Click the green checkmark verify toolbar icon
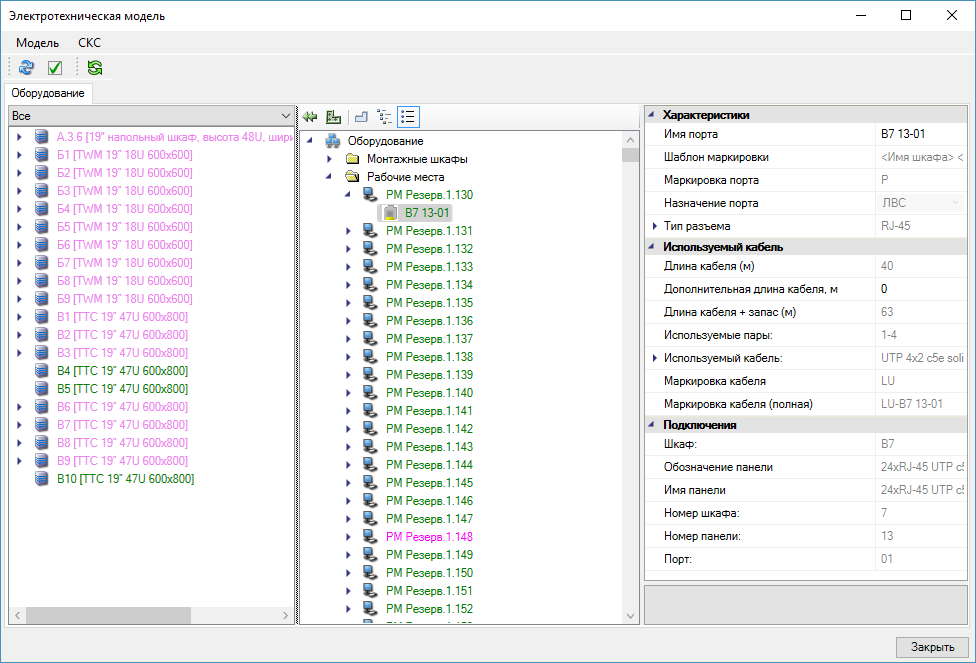 click(x=55, y=67)
